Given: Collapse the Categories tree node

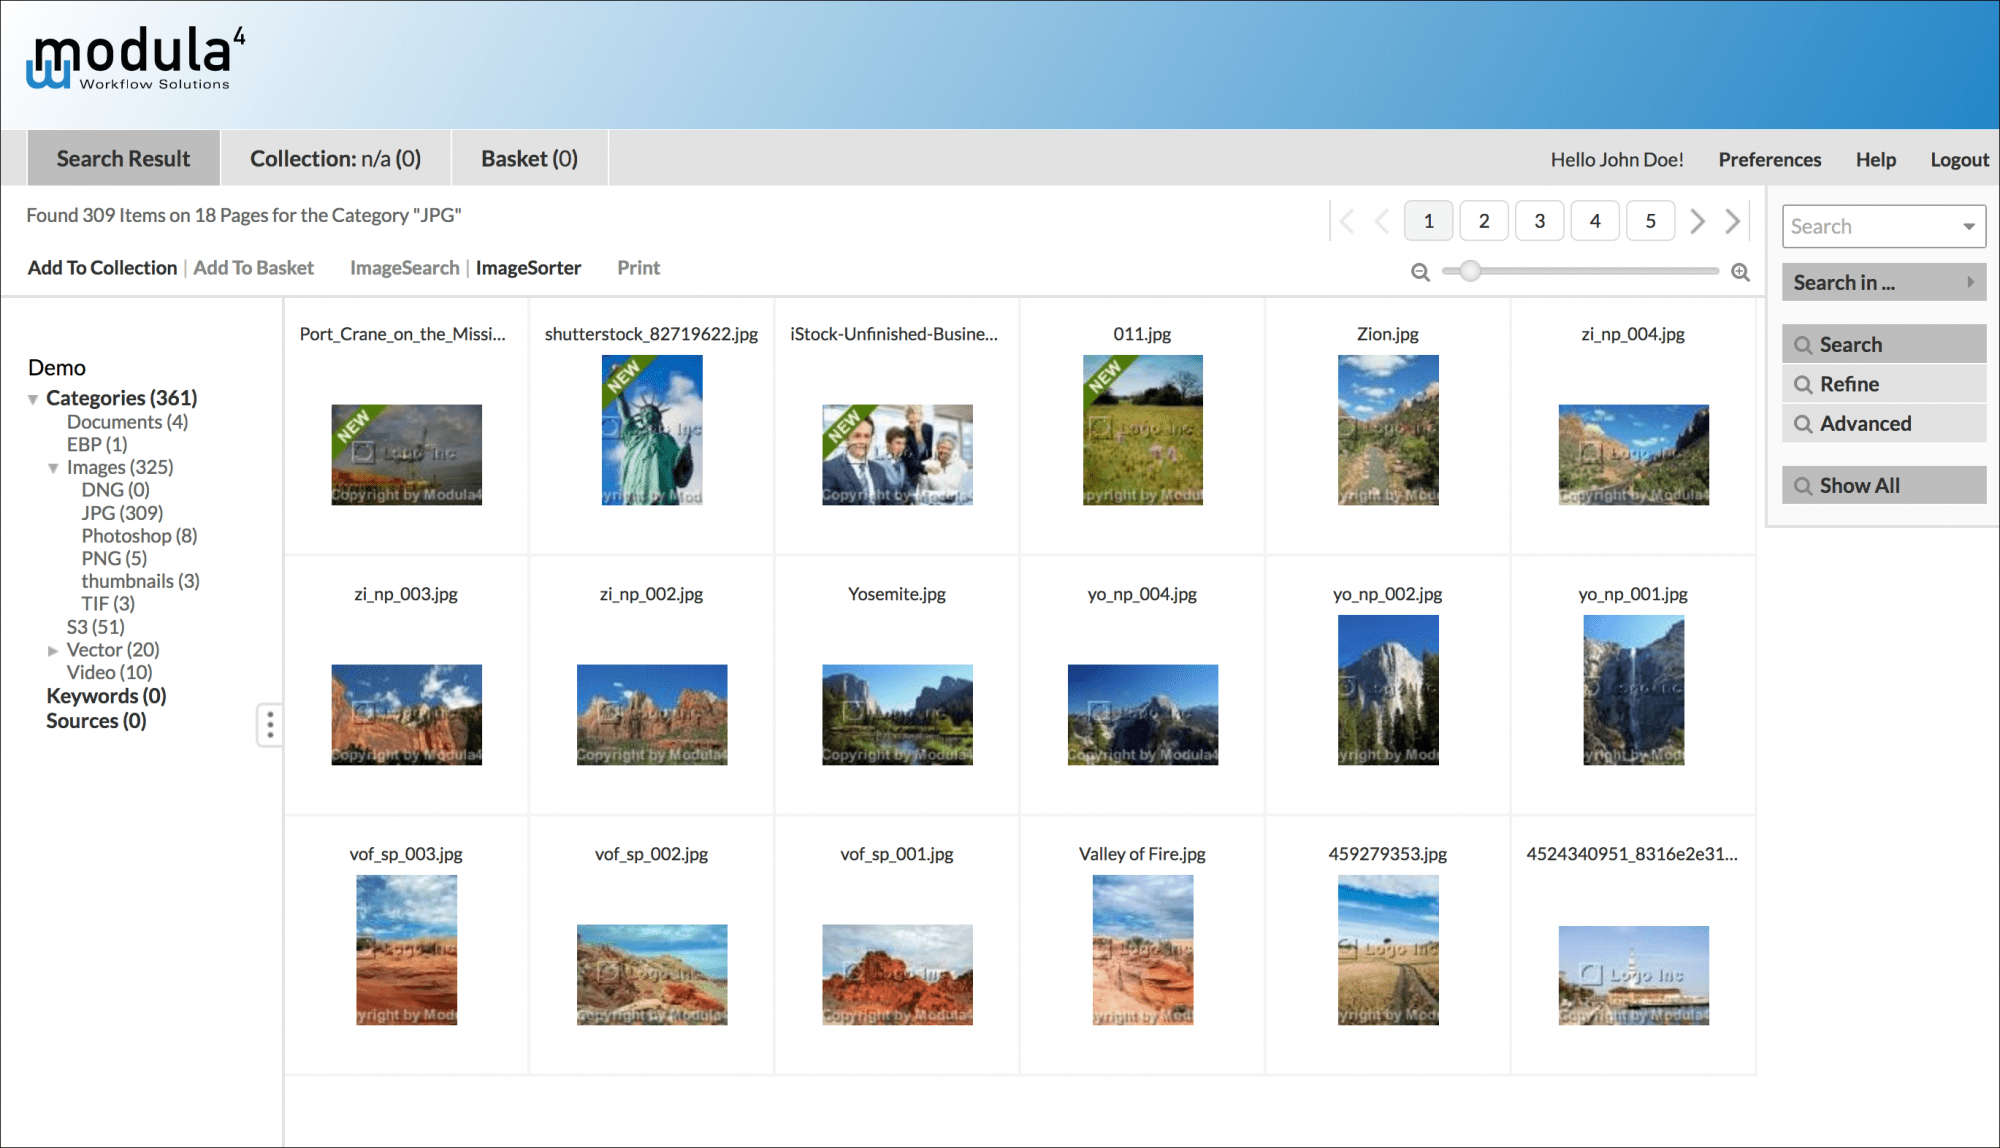Looking at the screenshot, I should click(33, 399).
